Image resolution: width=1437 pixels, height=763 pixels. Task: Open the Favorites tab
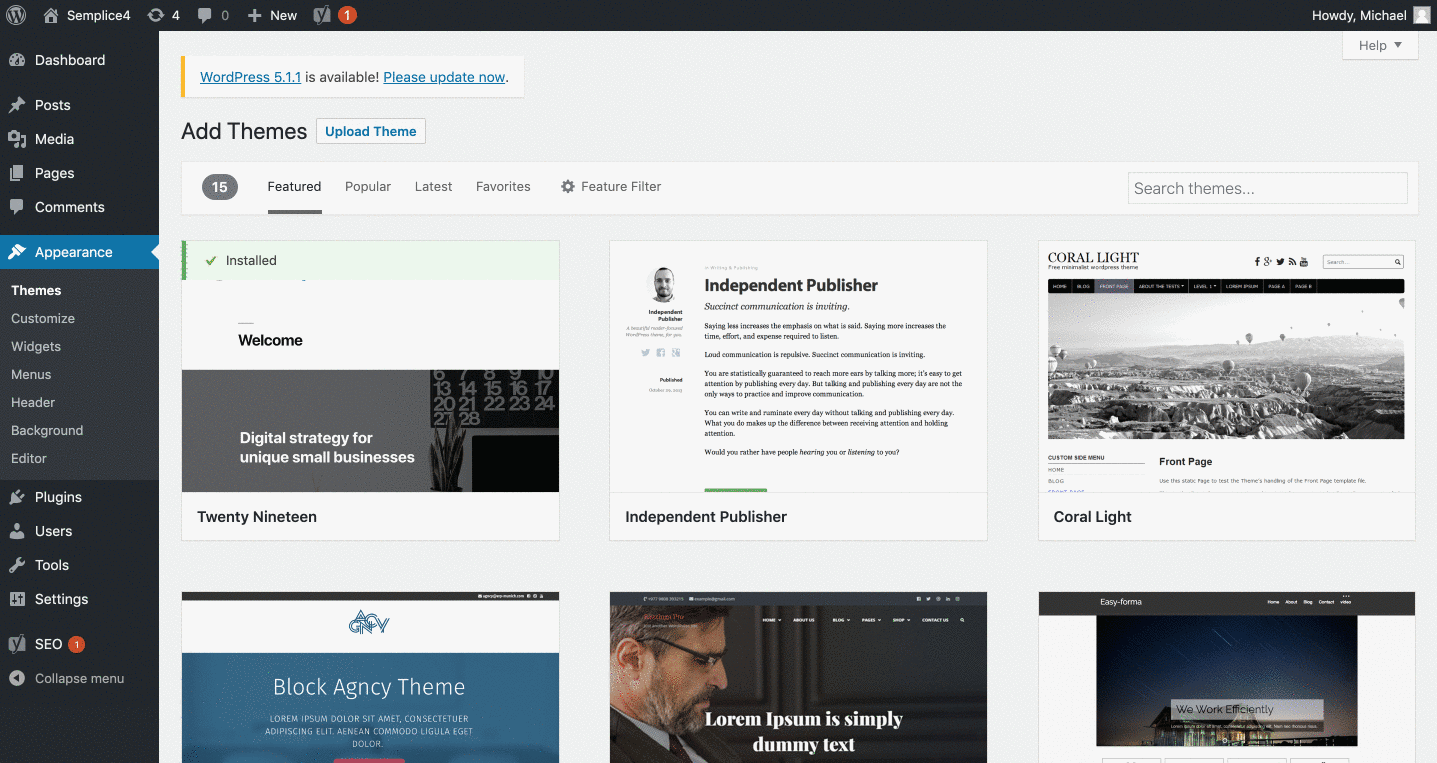503,186
